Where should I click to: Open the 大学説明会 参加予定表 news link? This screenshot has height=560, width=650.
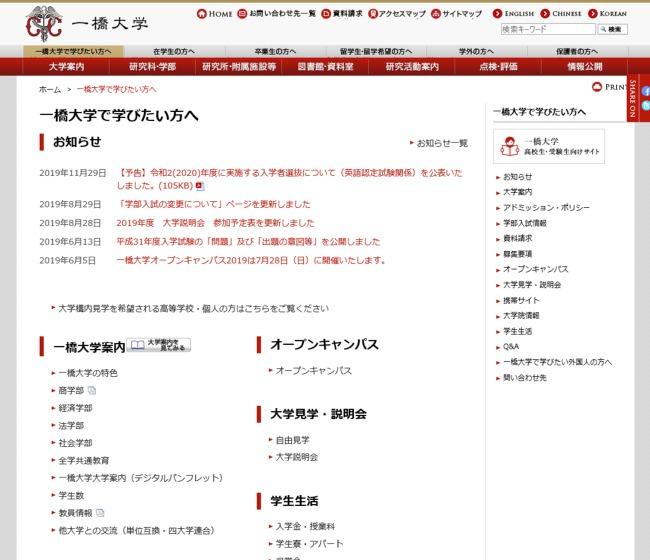[215, 223]
